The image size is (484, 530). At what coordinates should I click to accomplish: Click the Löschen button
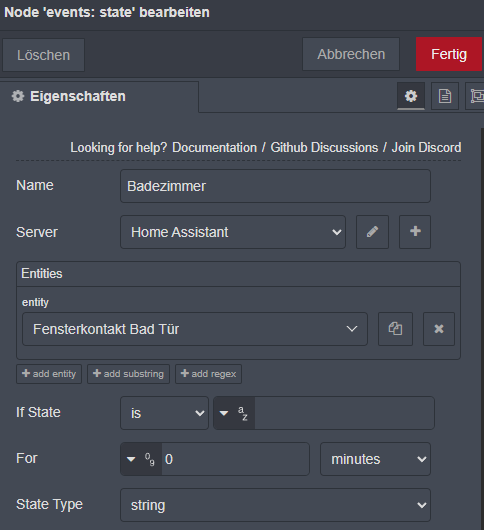pos(44,55)
